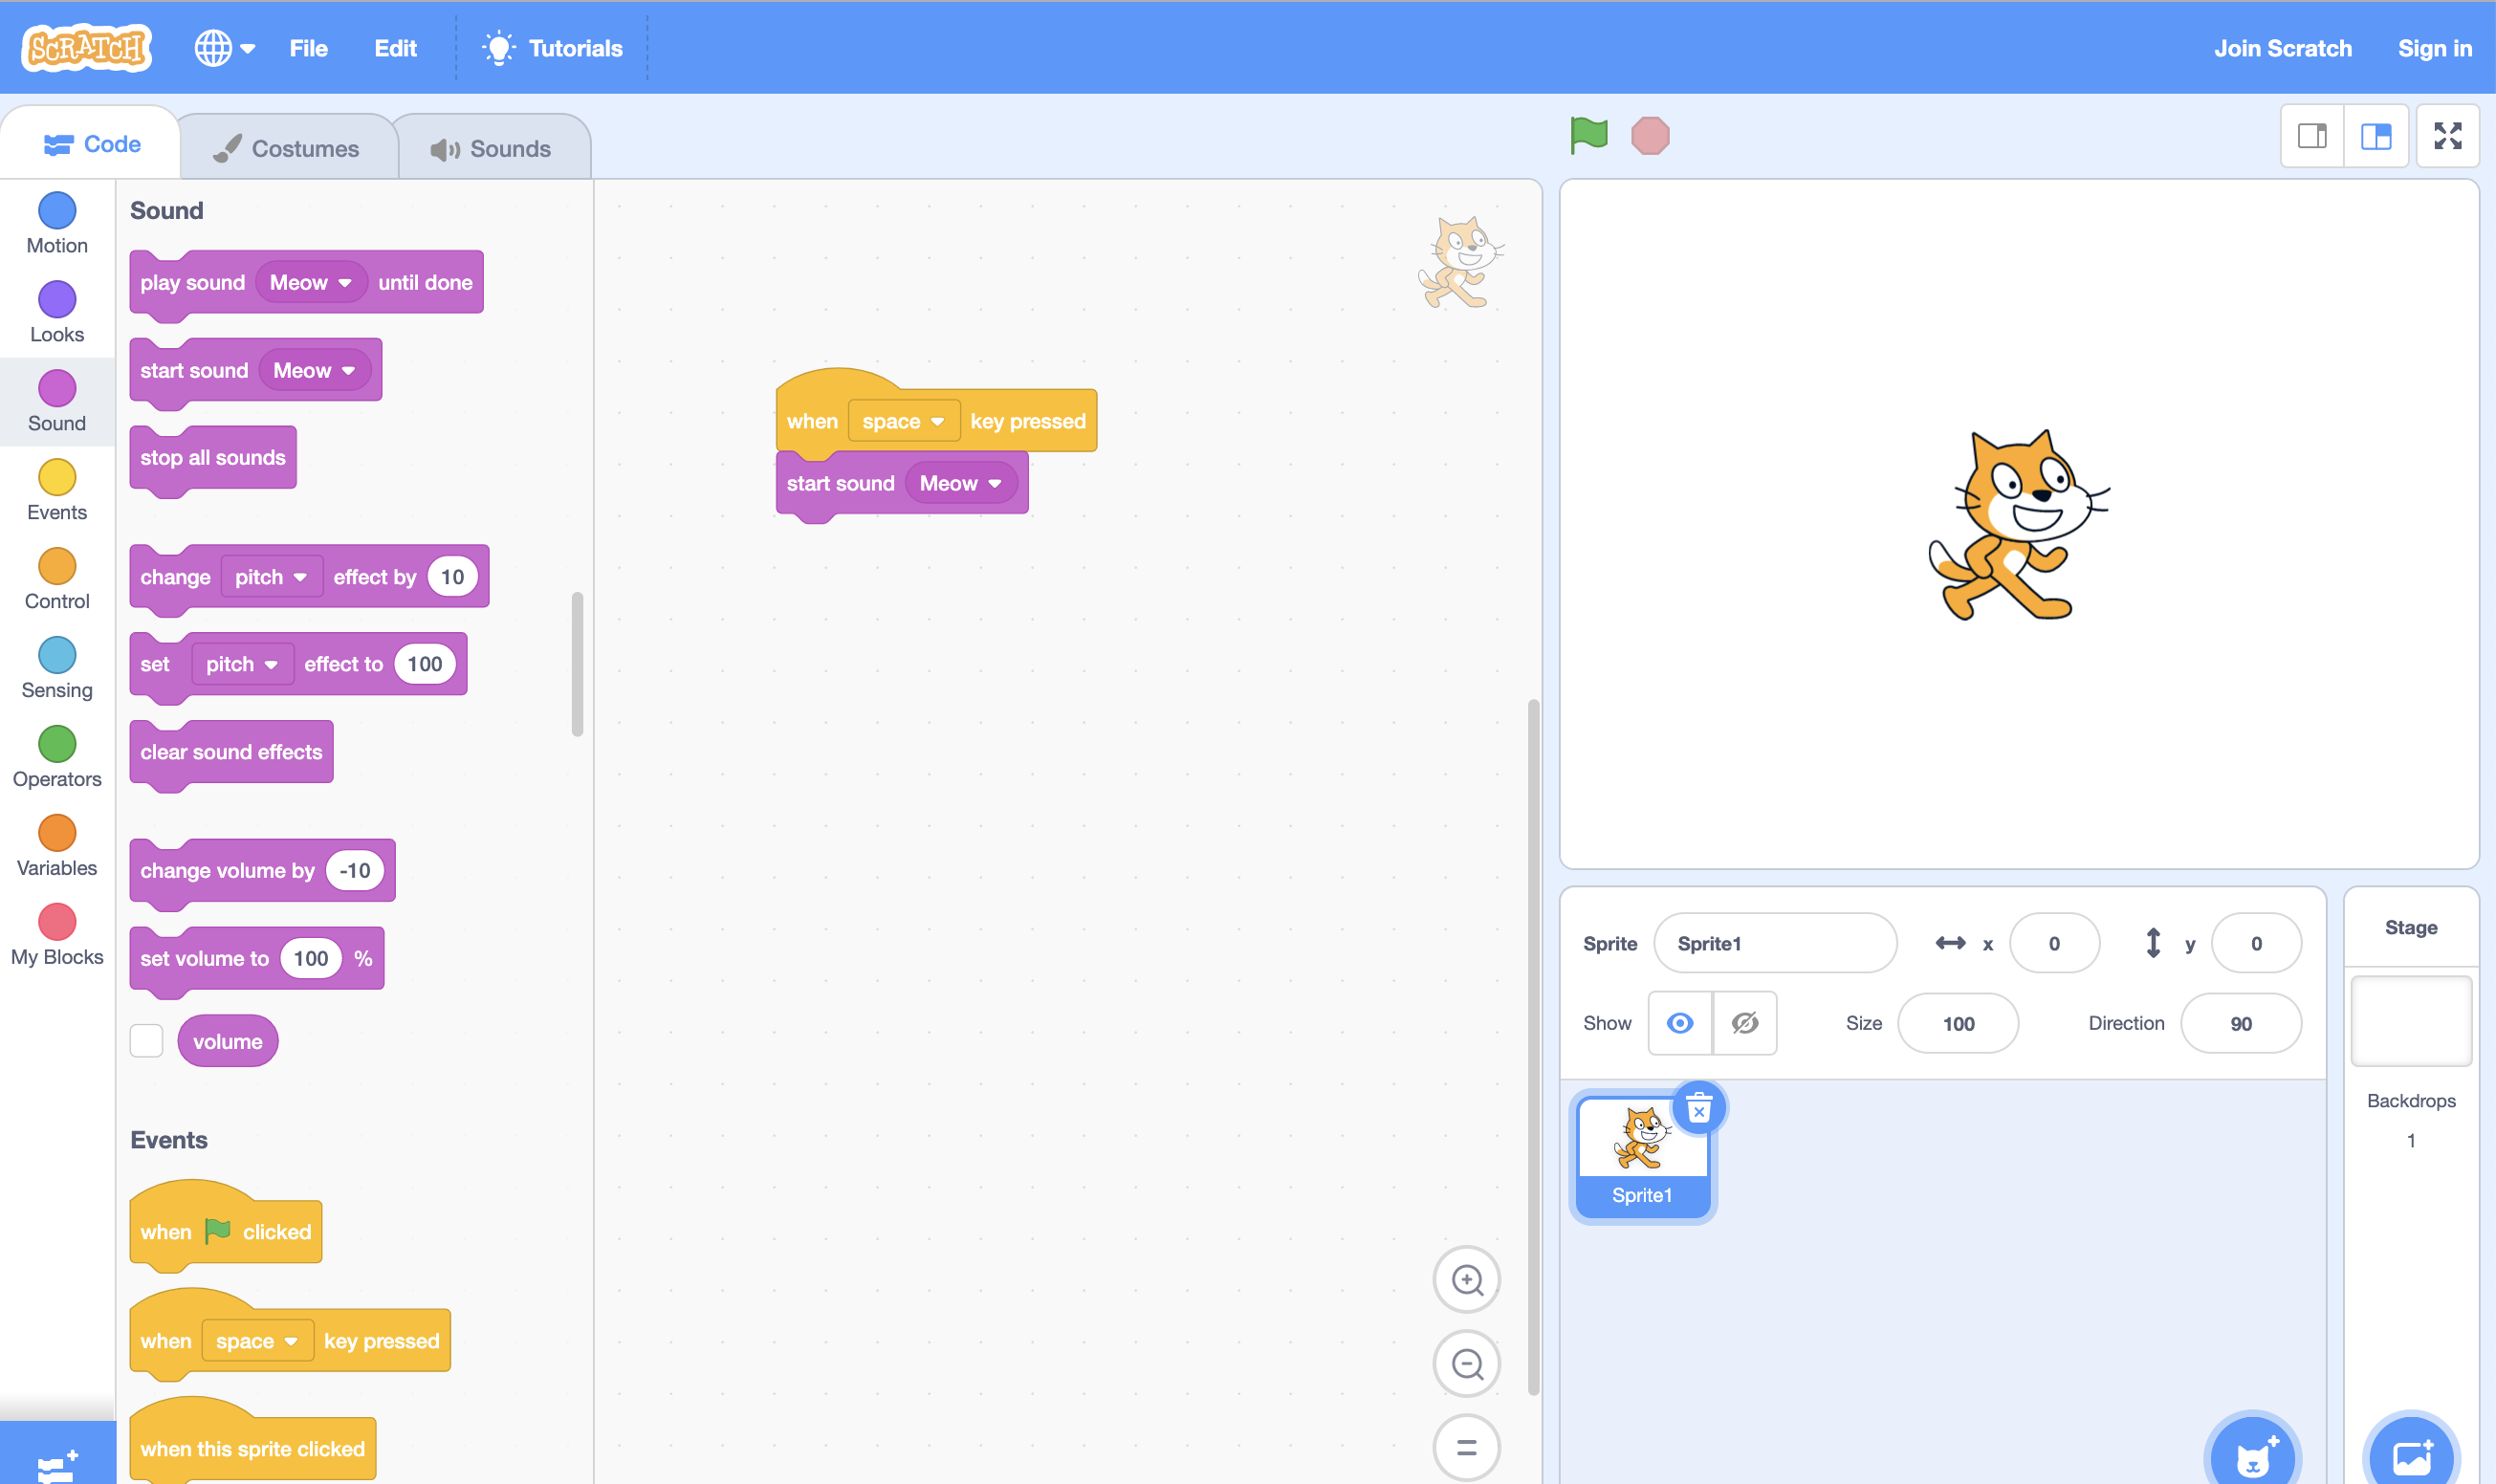Viewport: 2496px width, 1484px height.
Task: Open pitch dropdown in change effect block
Action: (271, 577)
